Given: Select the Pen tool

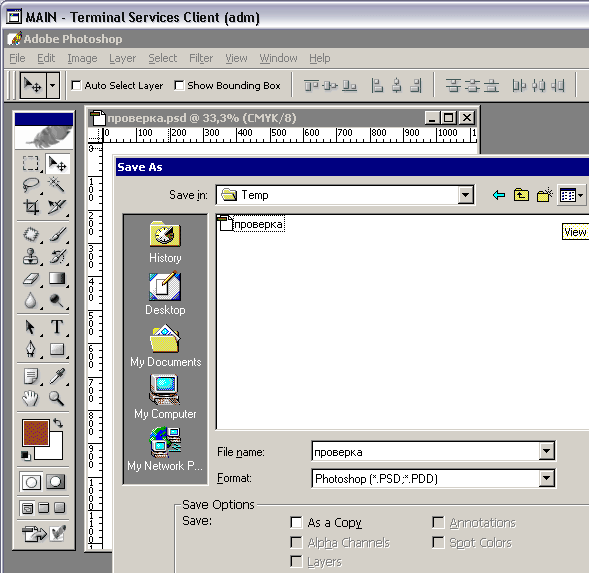Looking at the screenshot, I should point(31,349).
